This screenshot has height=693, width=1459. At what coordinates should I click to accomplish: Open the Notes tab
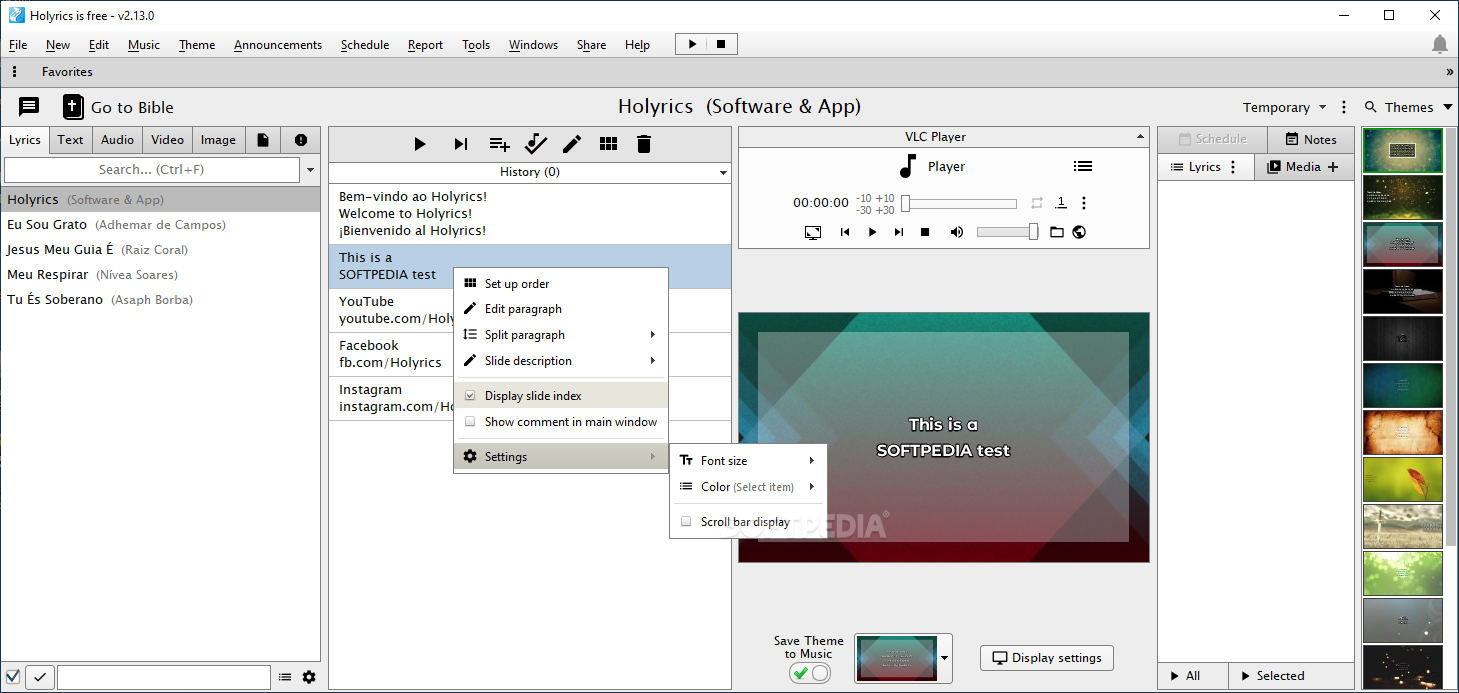(1311, 140)
